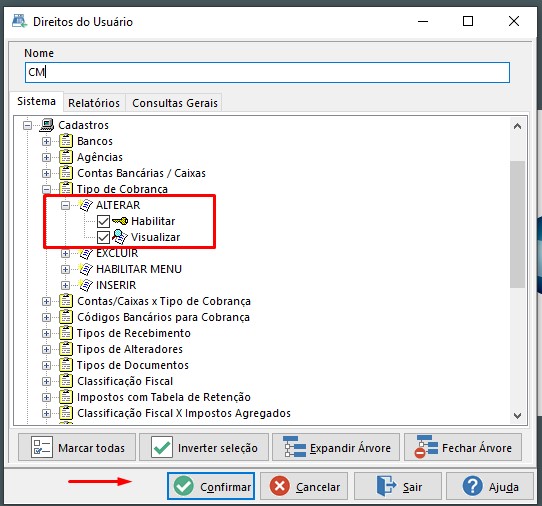Click the Visualizar magnifier icon
The image size is (542, 506).
pyautogui.click(x=120, y=237)
